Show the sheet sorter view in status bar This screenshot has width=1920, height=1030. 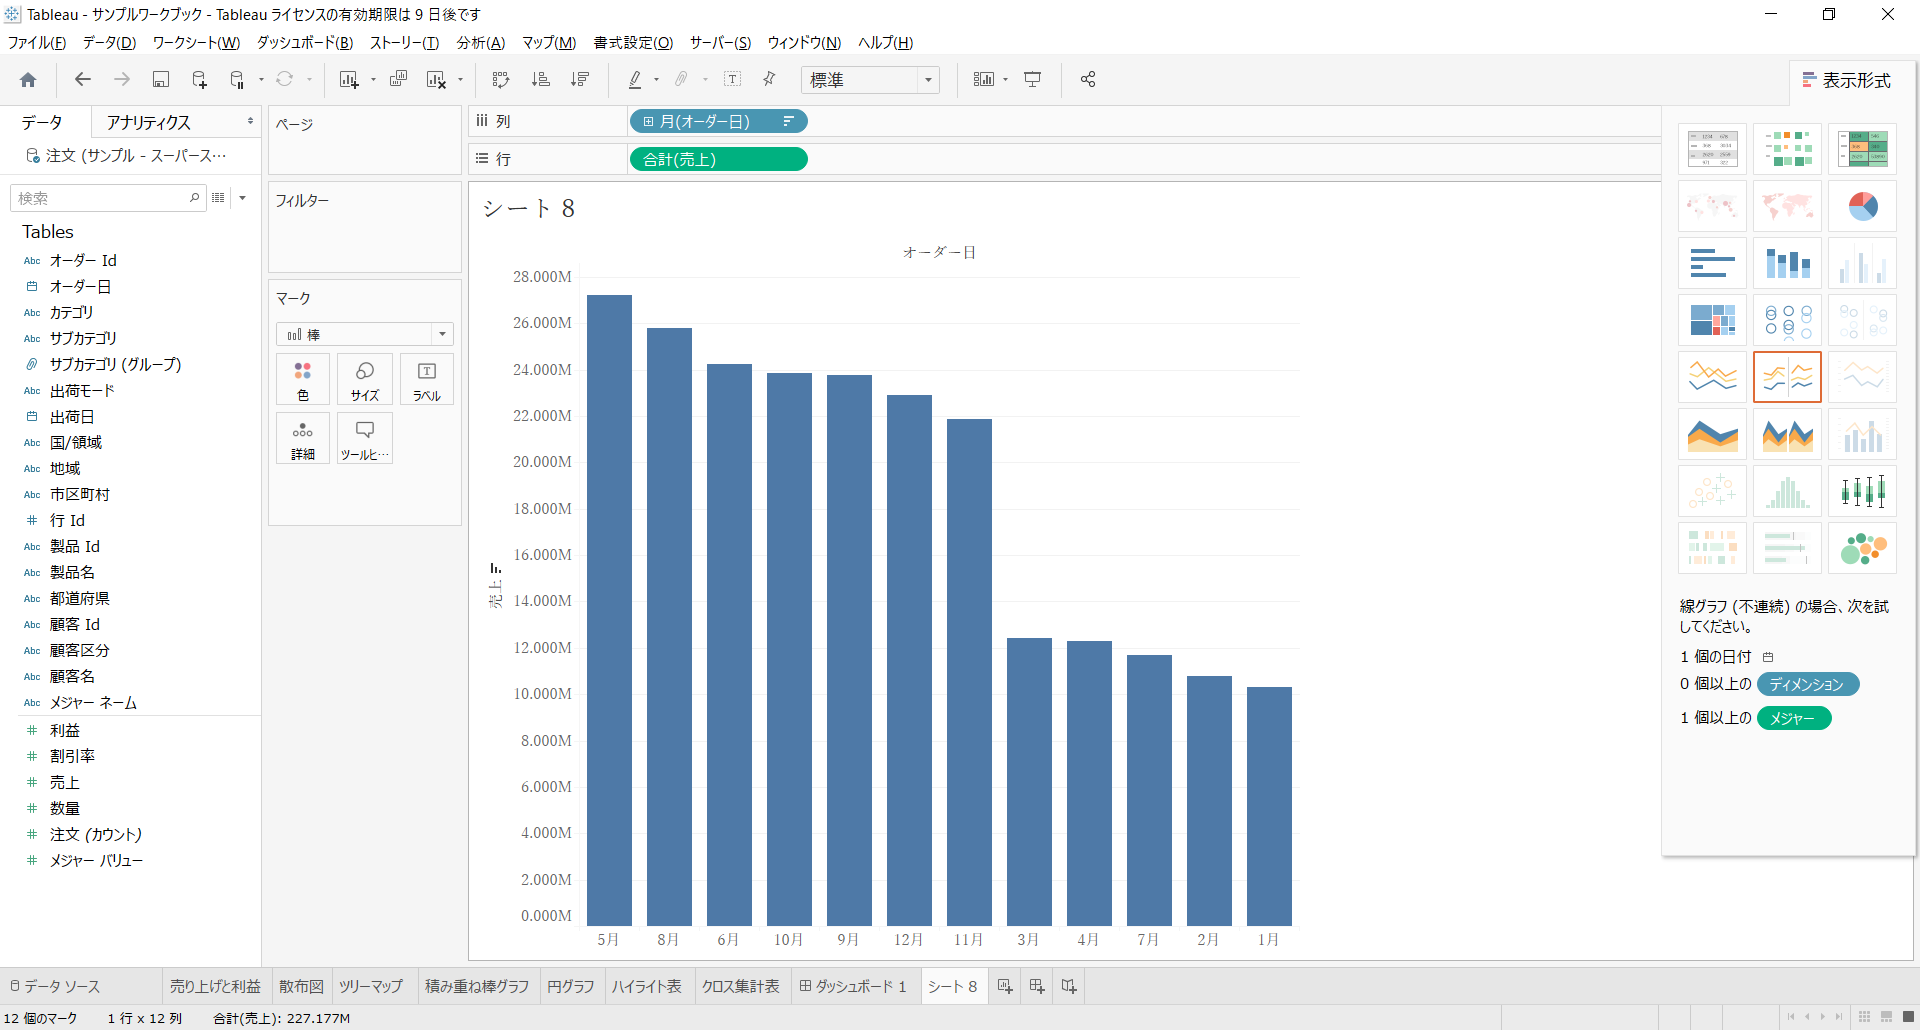1864,1017
